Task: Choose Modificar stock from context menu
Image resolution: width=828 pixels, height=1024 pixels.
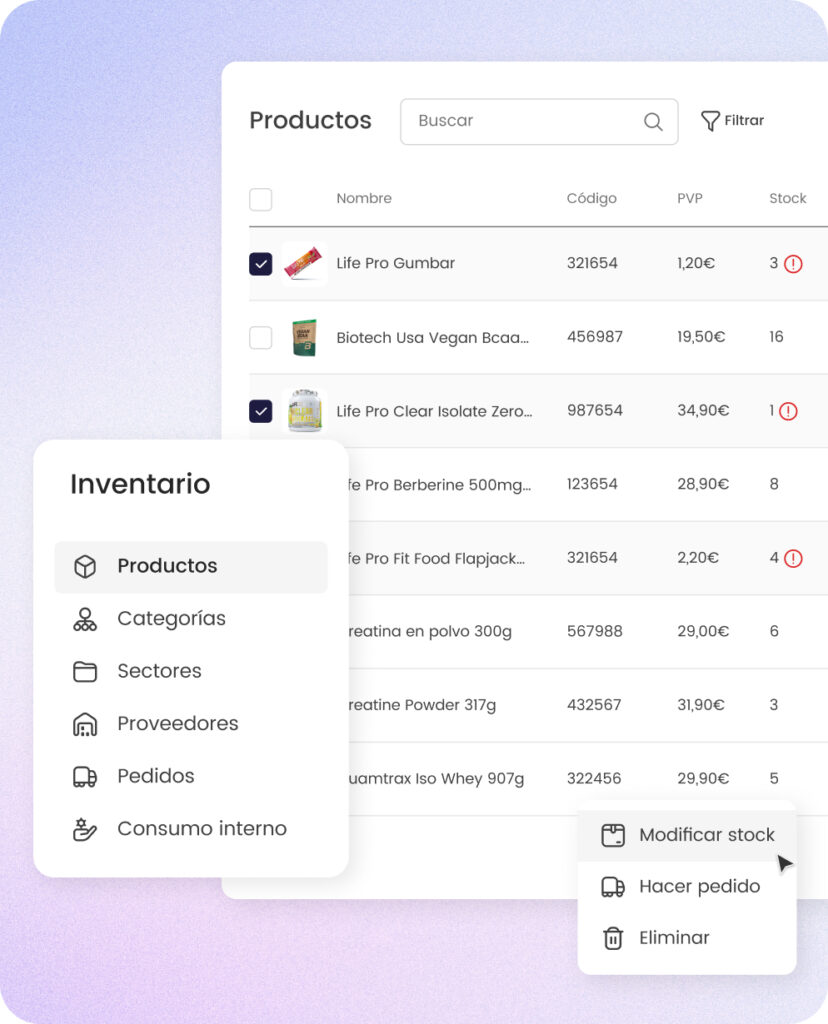Action: point(686,835)
